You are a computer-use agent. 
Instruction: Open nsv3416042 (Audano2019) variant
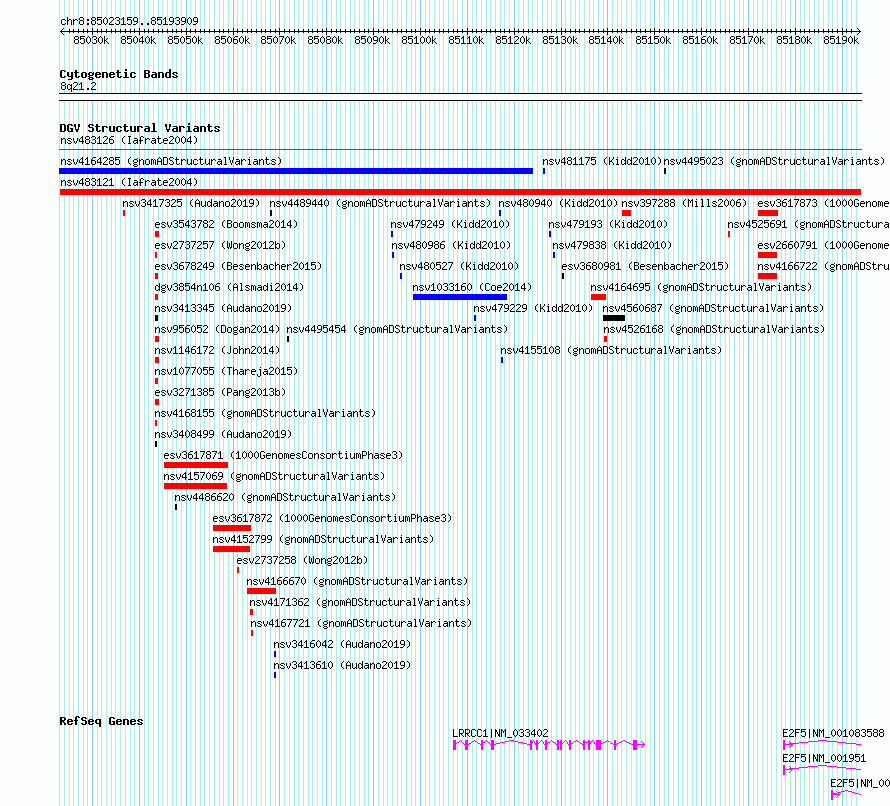(x=342, y=644)
